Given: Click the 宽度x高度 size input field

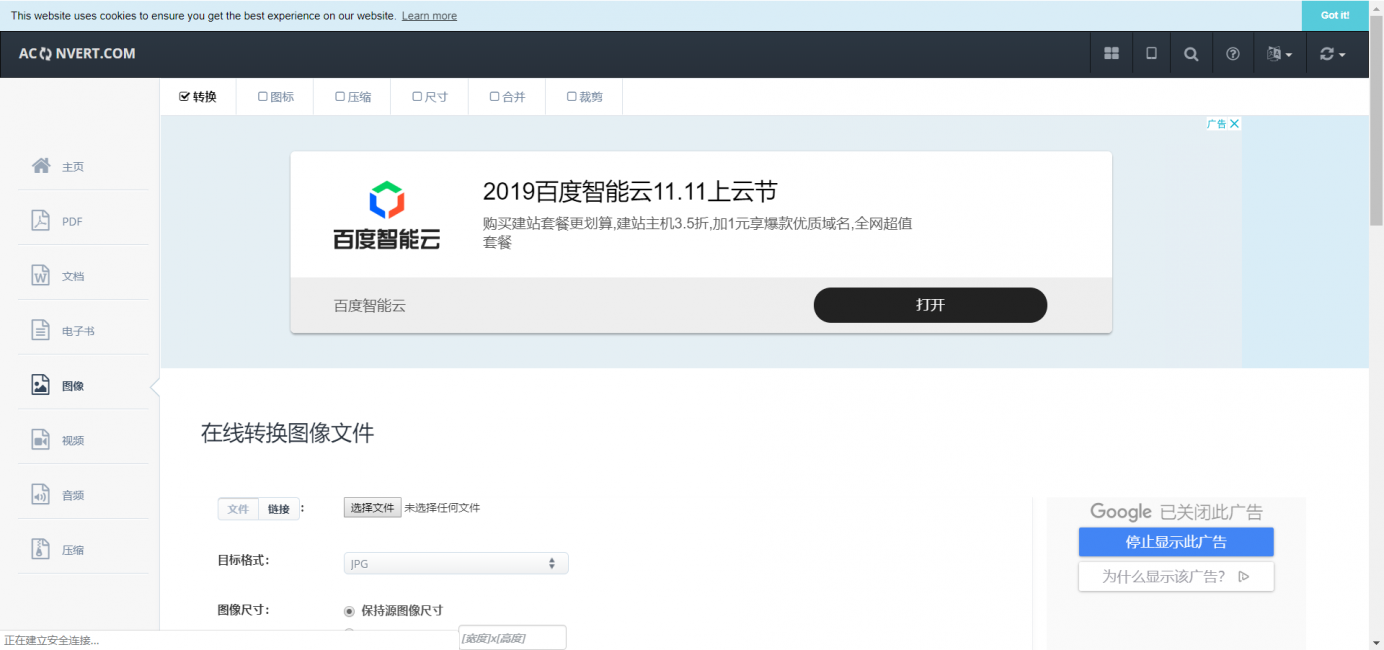Looking at the screenshot, I should [x=512, y=638].
